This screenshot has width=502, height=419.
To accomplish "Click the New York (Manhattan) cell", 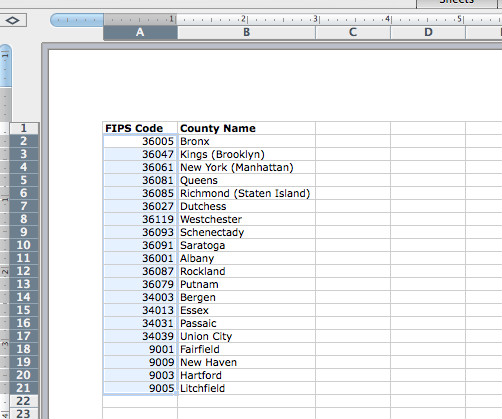I will point(246,167).
